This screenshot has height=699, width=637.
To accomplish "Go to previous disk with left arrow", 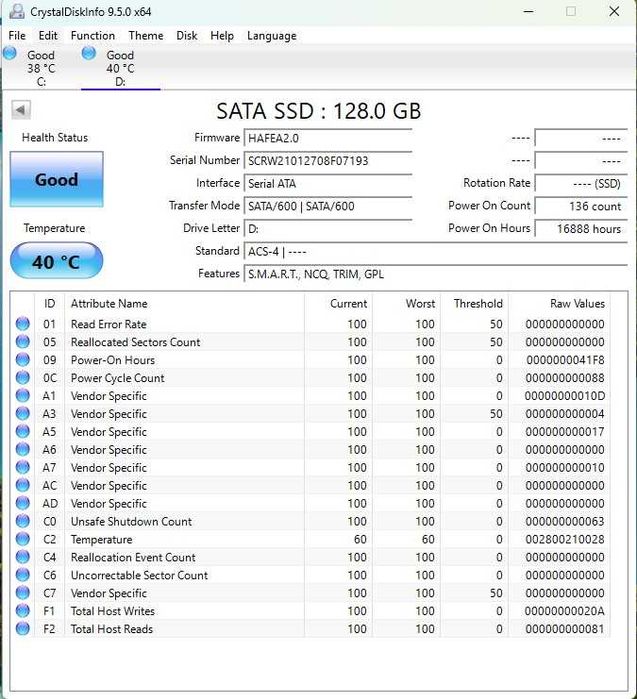I will 21,110.
